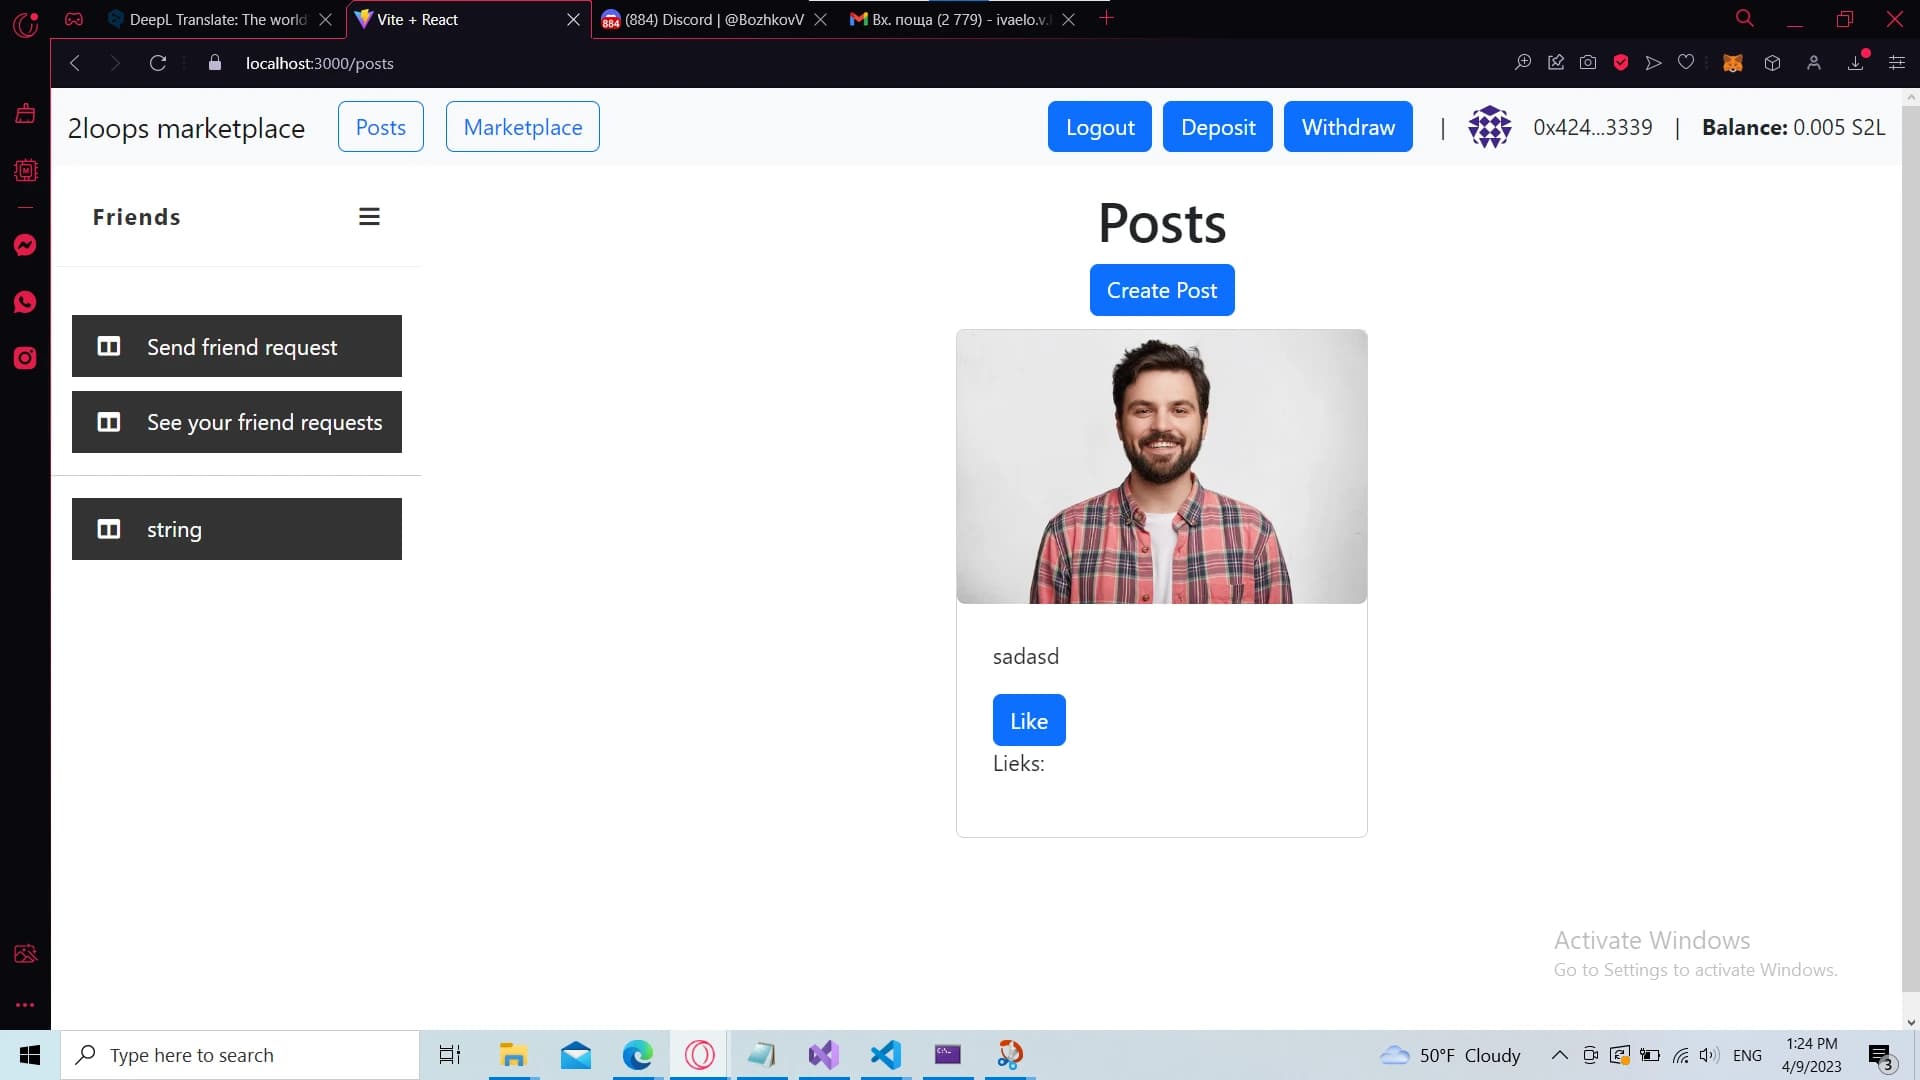Navigate to Posts page in navbar
Screen dimensions: 1920x1080
[x=381, y=127]
